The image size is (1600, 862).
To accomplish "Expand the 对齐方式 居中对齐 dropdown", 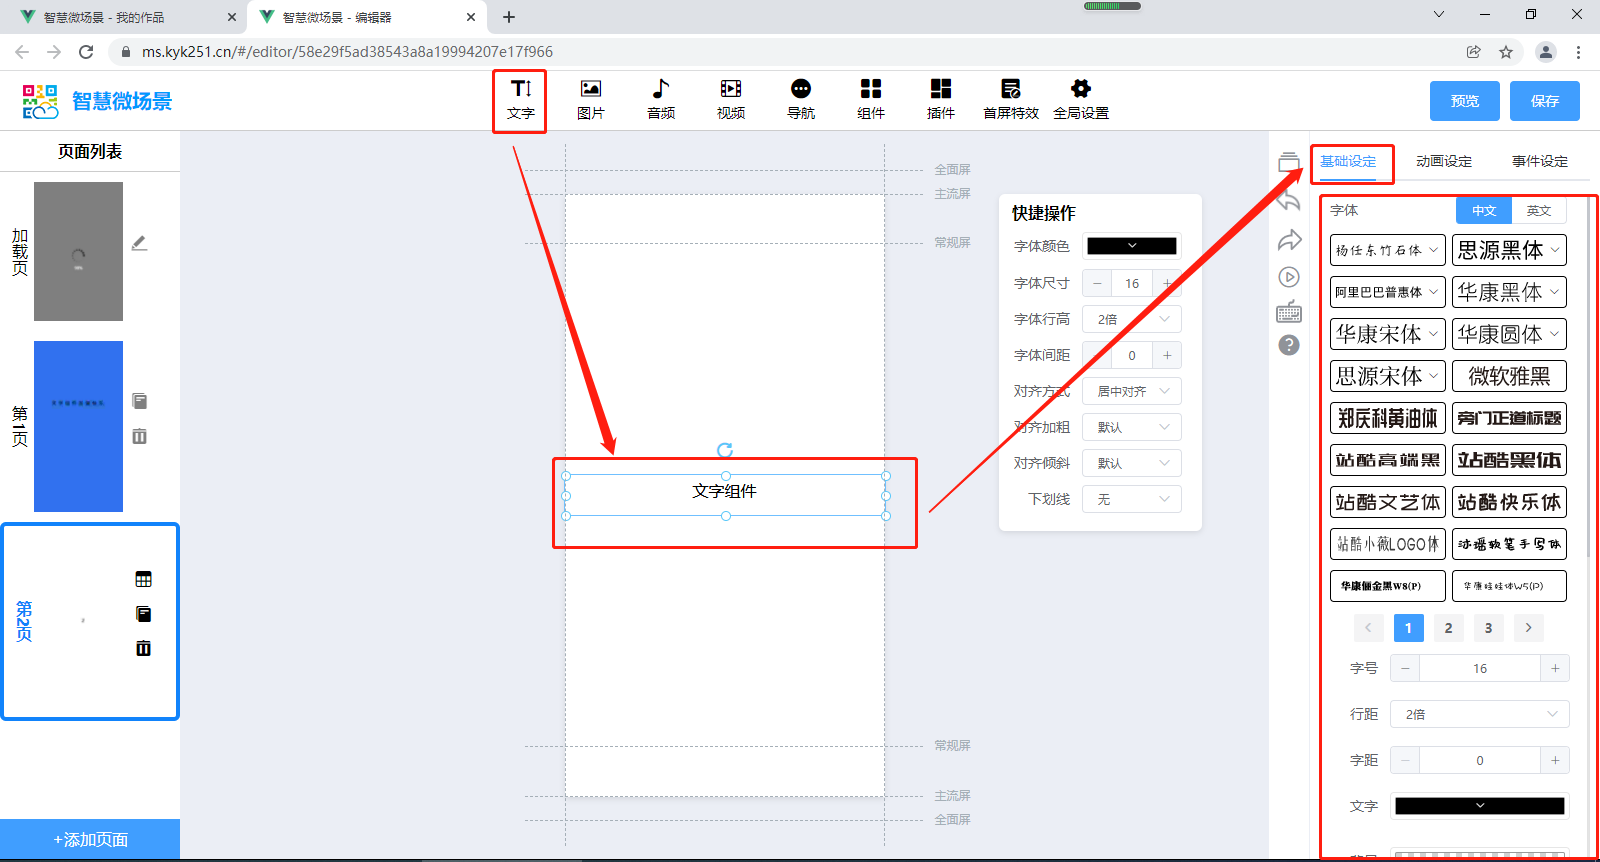I will coord(1131,391).
